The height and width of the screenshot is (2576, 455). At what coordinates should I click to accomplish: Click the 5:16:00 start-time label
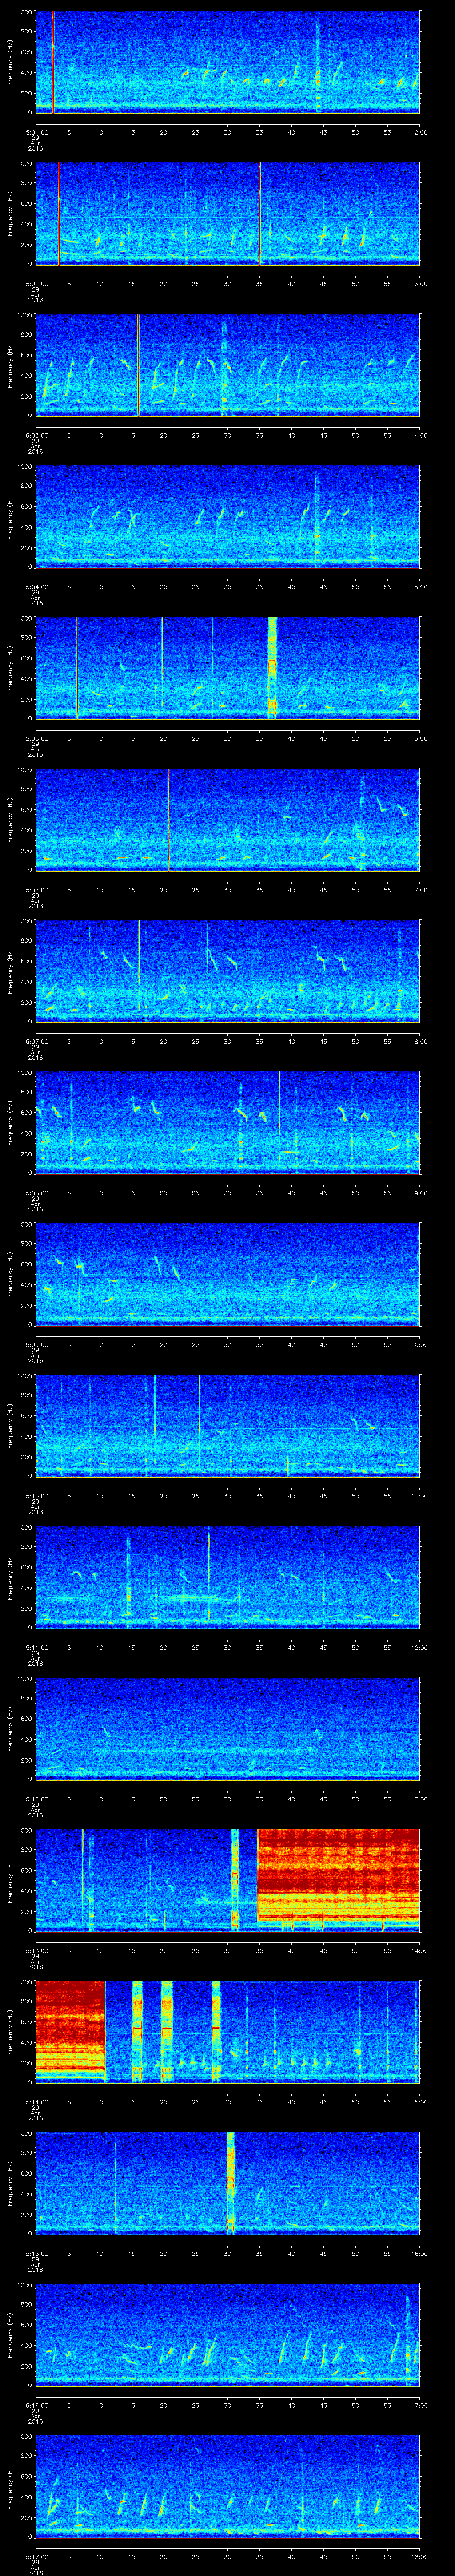[36, 2405]
